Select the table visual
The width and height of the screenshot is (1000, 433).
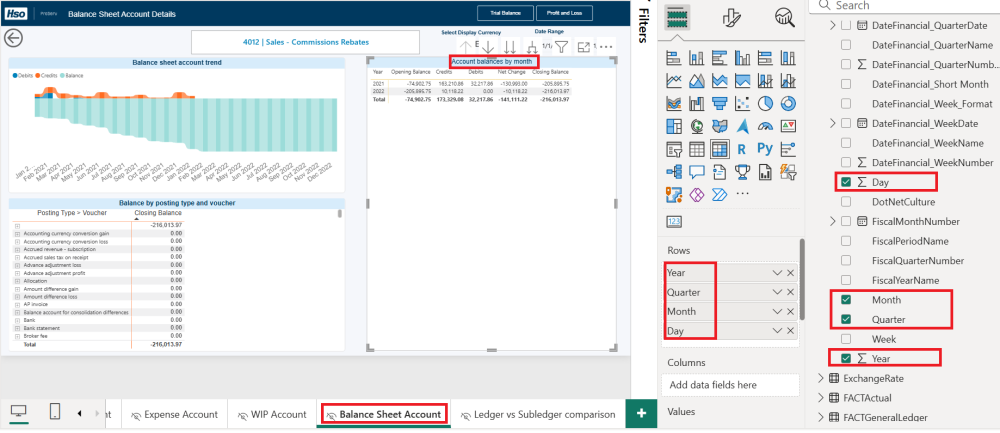696,149
